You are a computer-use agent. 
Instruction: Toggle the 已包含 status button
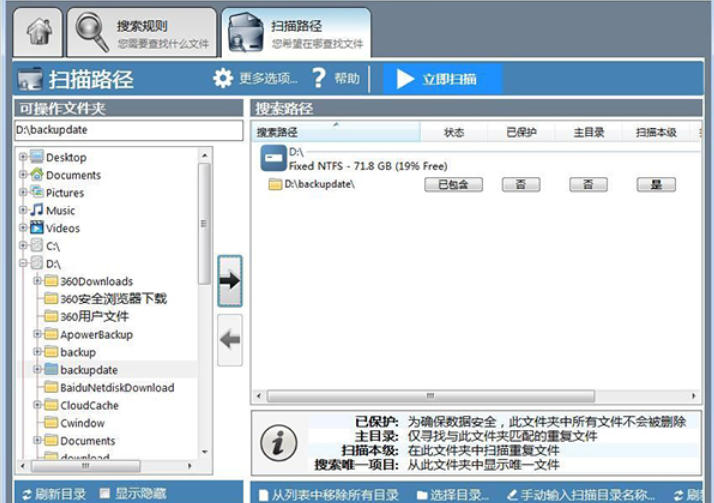click(453, 184)
